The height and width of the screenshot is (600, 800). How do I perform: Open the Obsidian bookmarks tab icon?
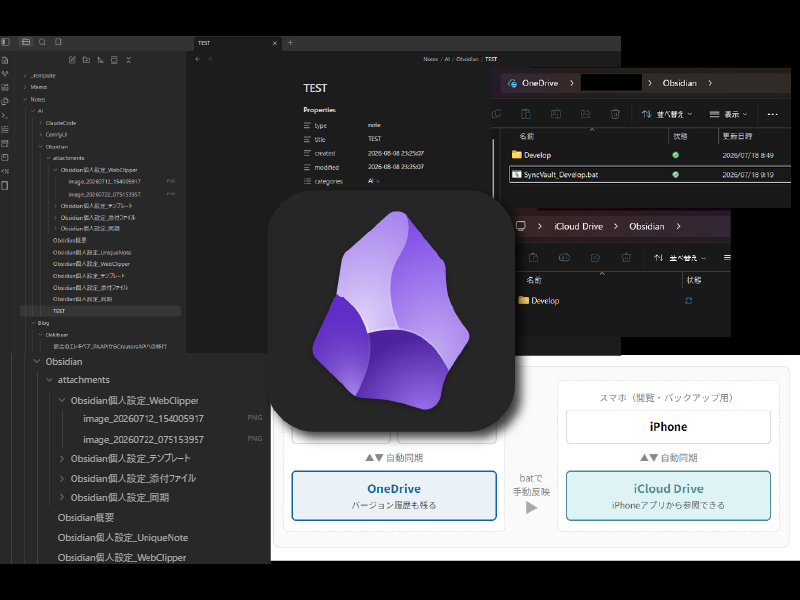(x=58, y=42)
